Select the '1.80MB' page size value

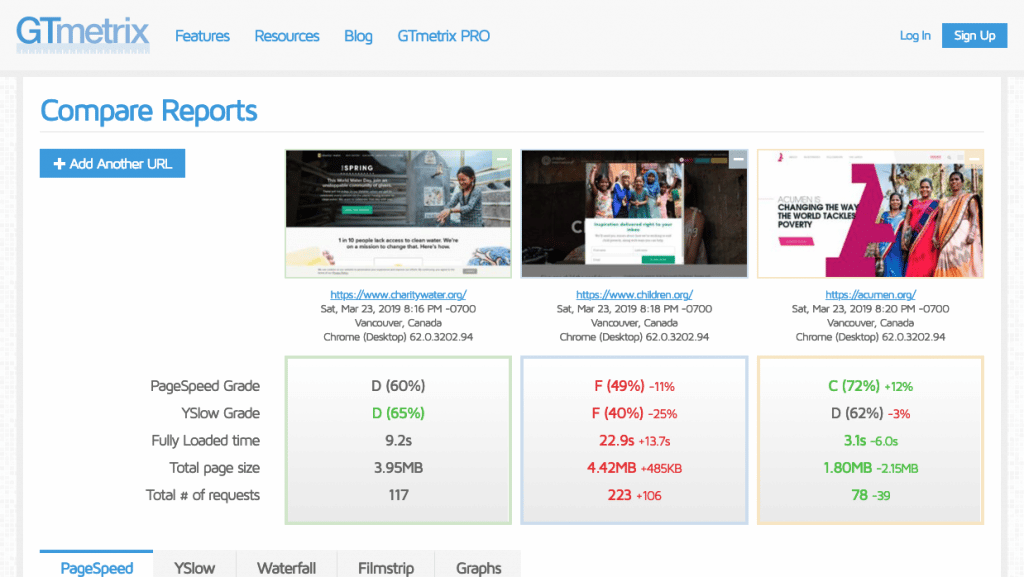(x=848, y=468)
